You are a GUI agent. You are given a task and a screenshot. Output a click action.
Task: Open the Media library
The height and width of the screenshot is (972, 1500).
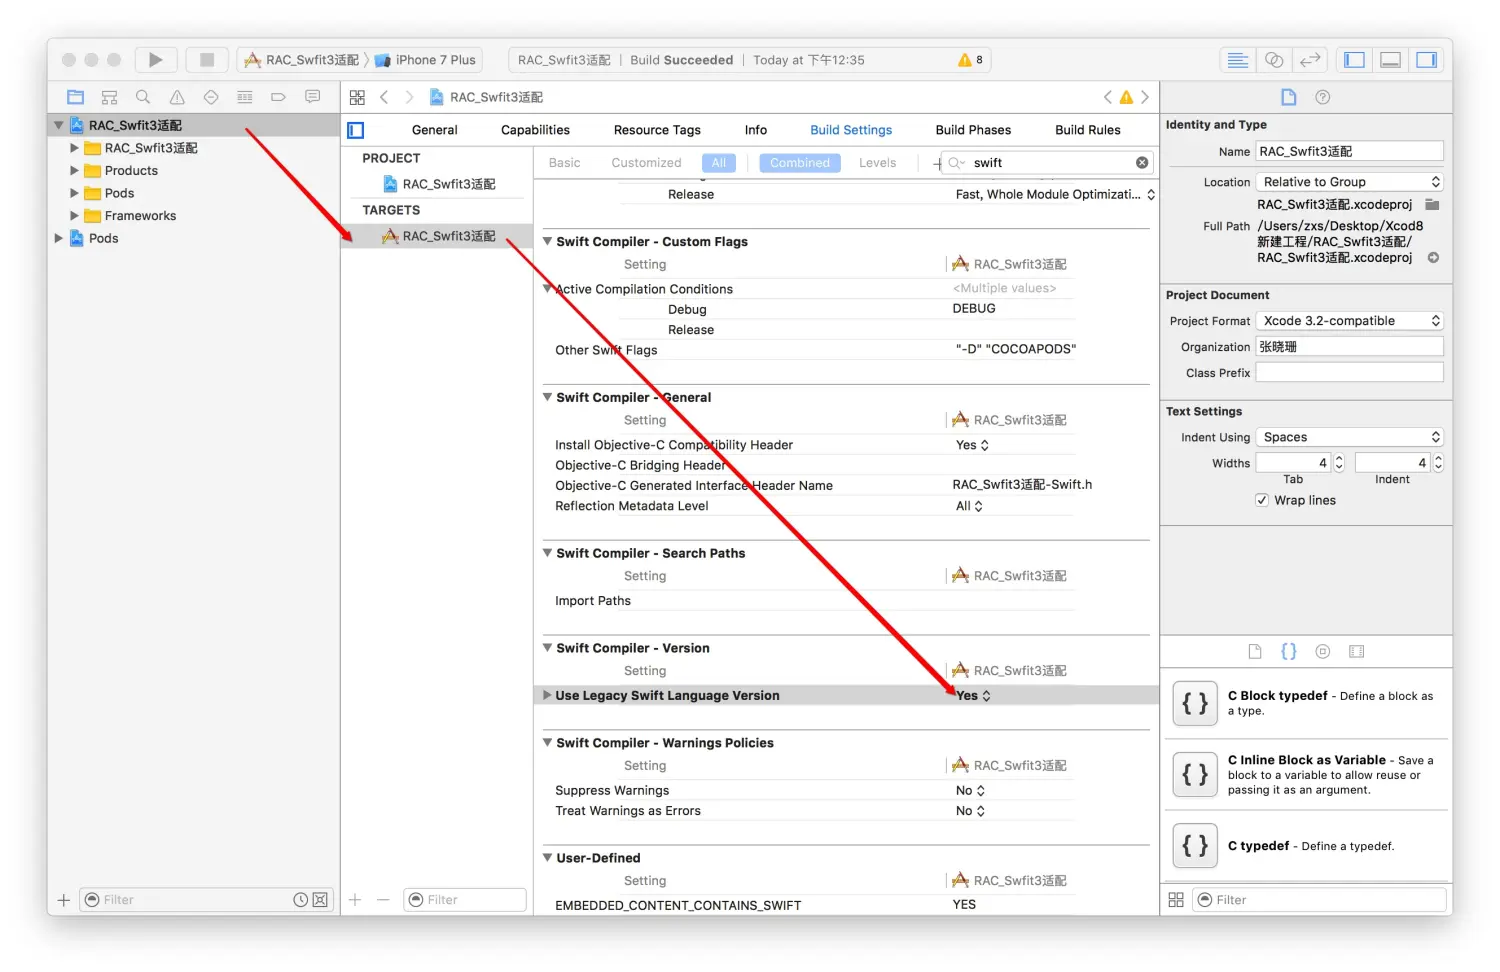click(1357, 651)
